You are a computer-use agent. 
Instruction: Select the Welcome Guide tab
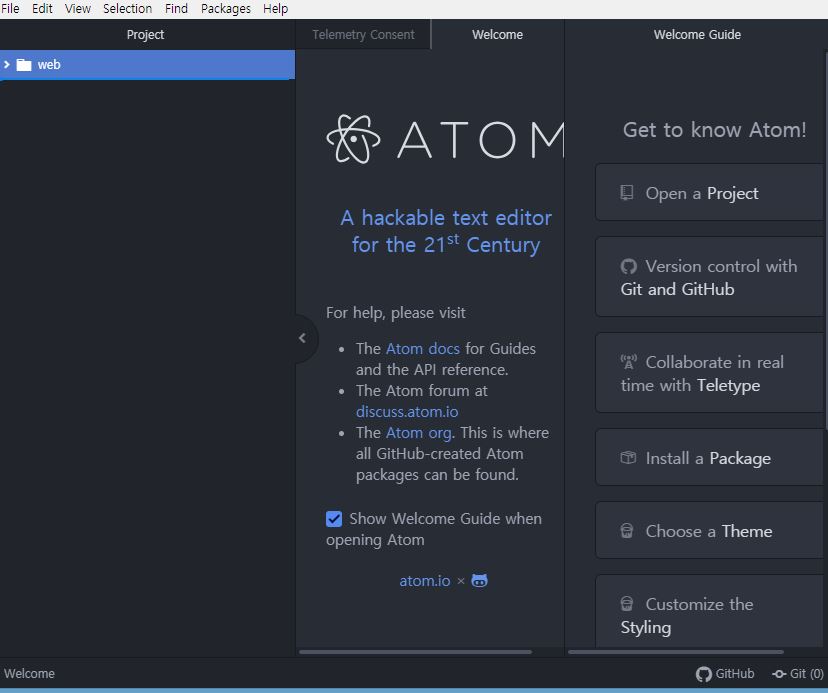[x=697, y=34]
